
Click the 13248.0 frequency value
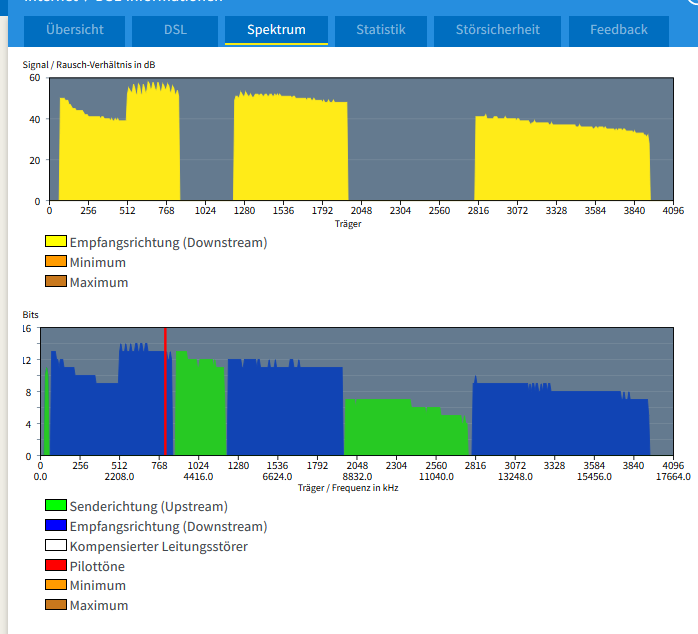515,477
